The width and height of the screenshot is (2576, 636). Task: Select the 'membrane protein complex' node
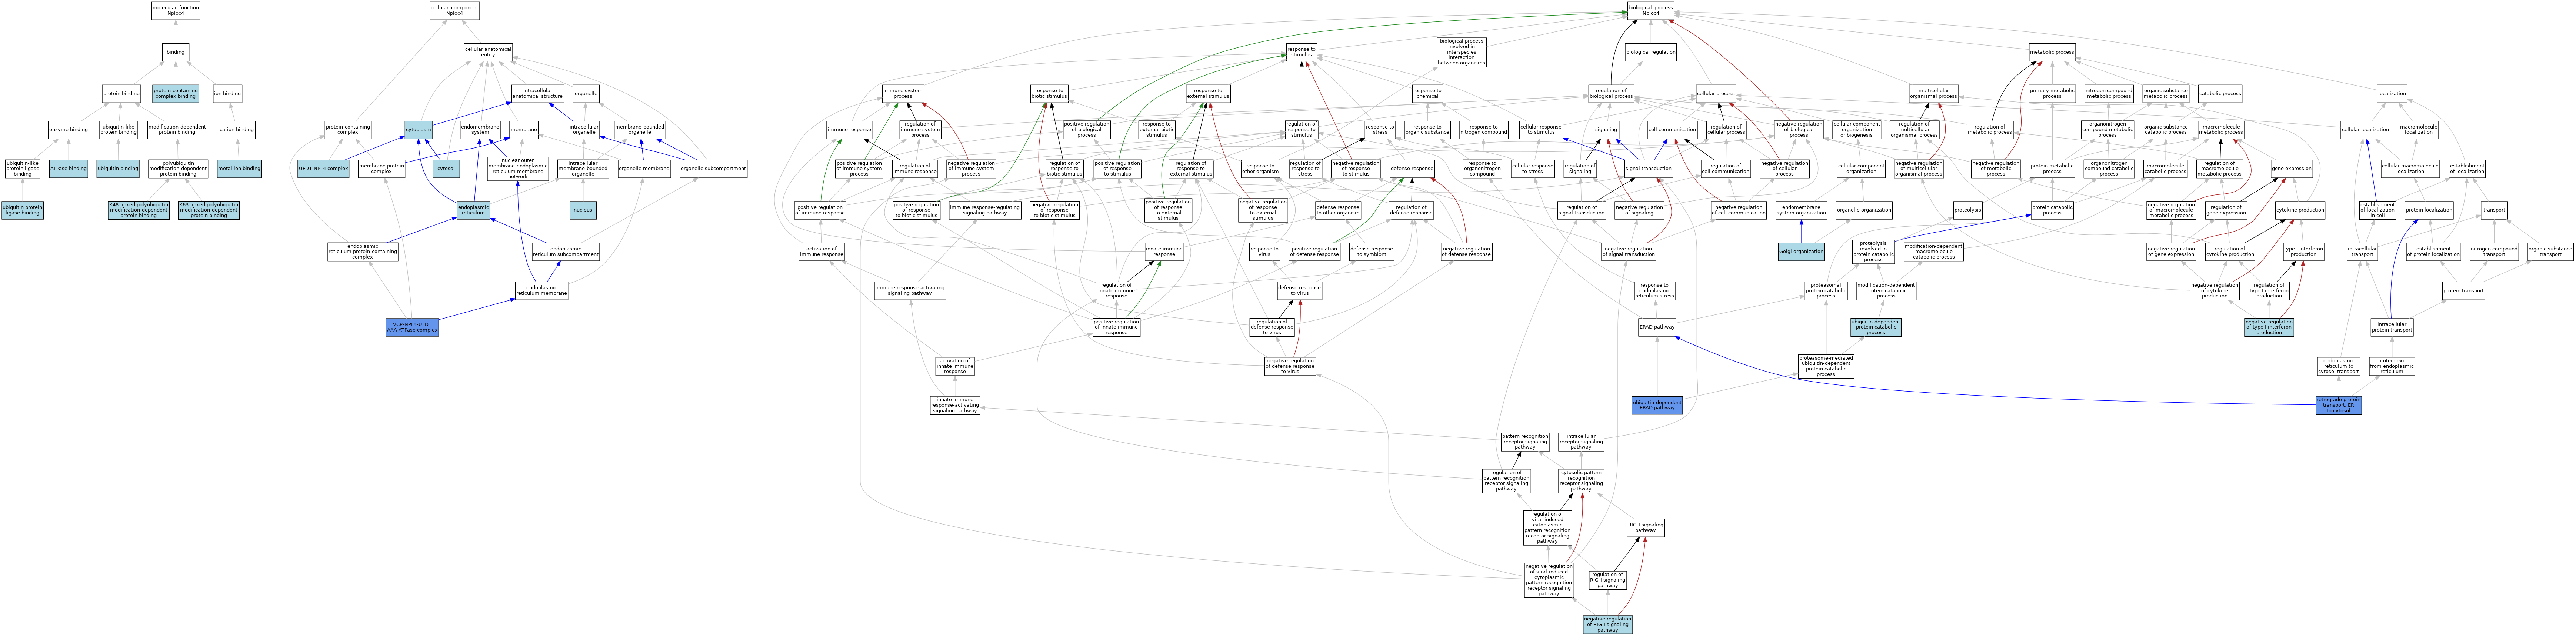tap(381, 169)
